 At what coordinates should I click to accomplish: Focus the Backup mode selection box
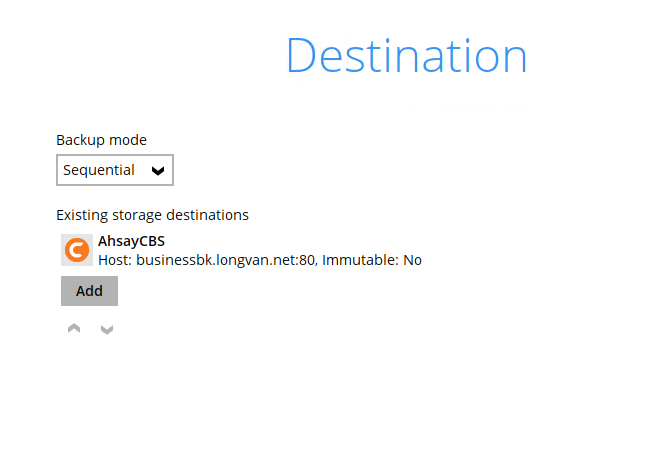click(x=115, y=170)
